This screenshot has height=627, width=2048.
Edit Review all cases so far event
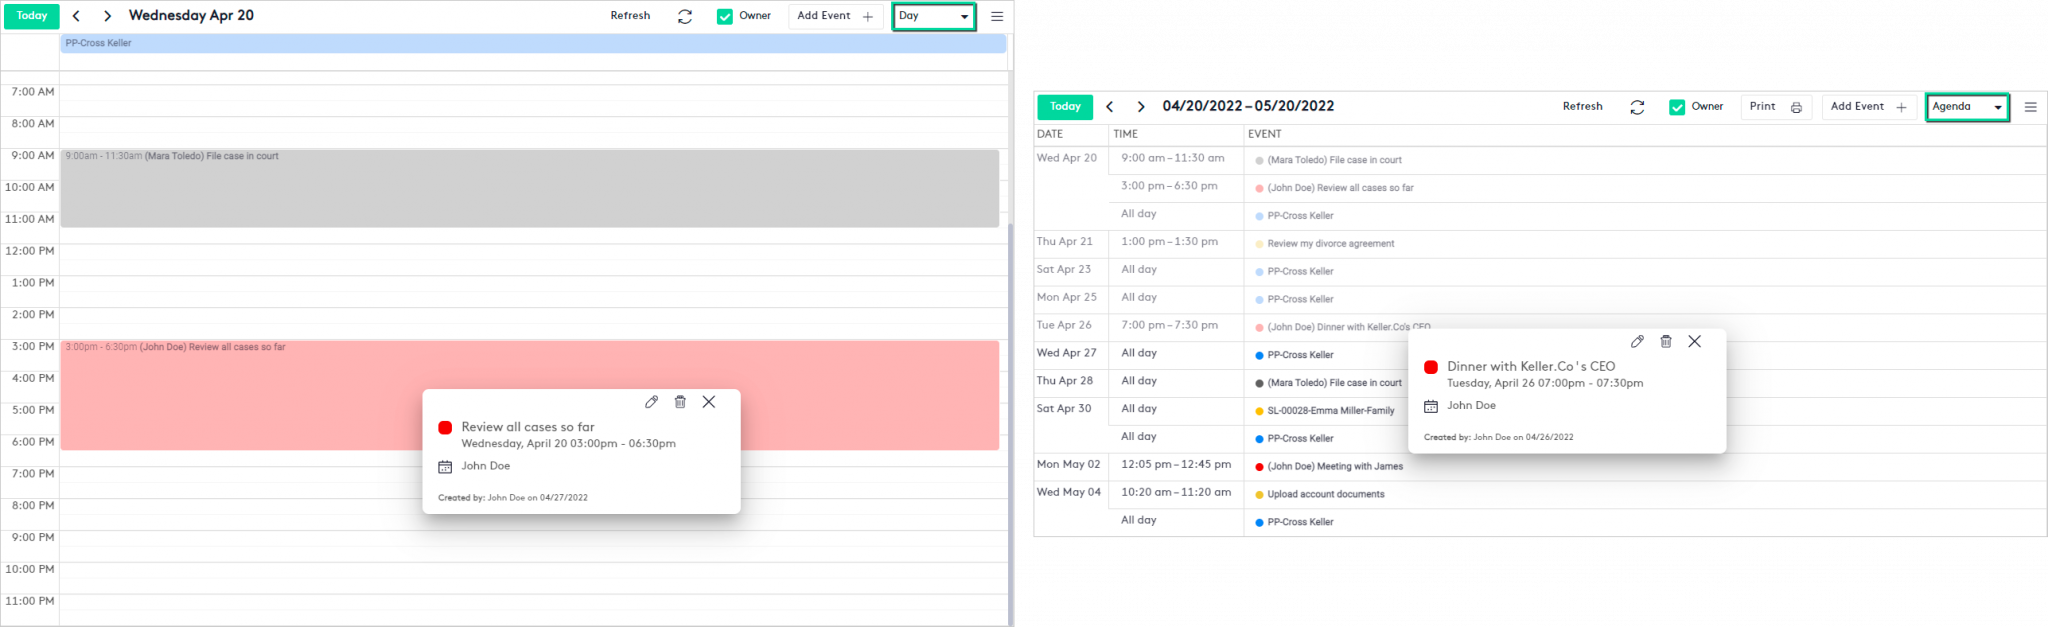651,402
